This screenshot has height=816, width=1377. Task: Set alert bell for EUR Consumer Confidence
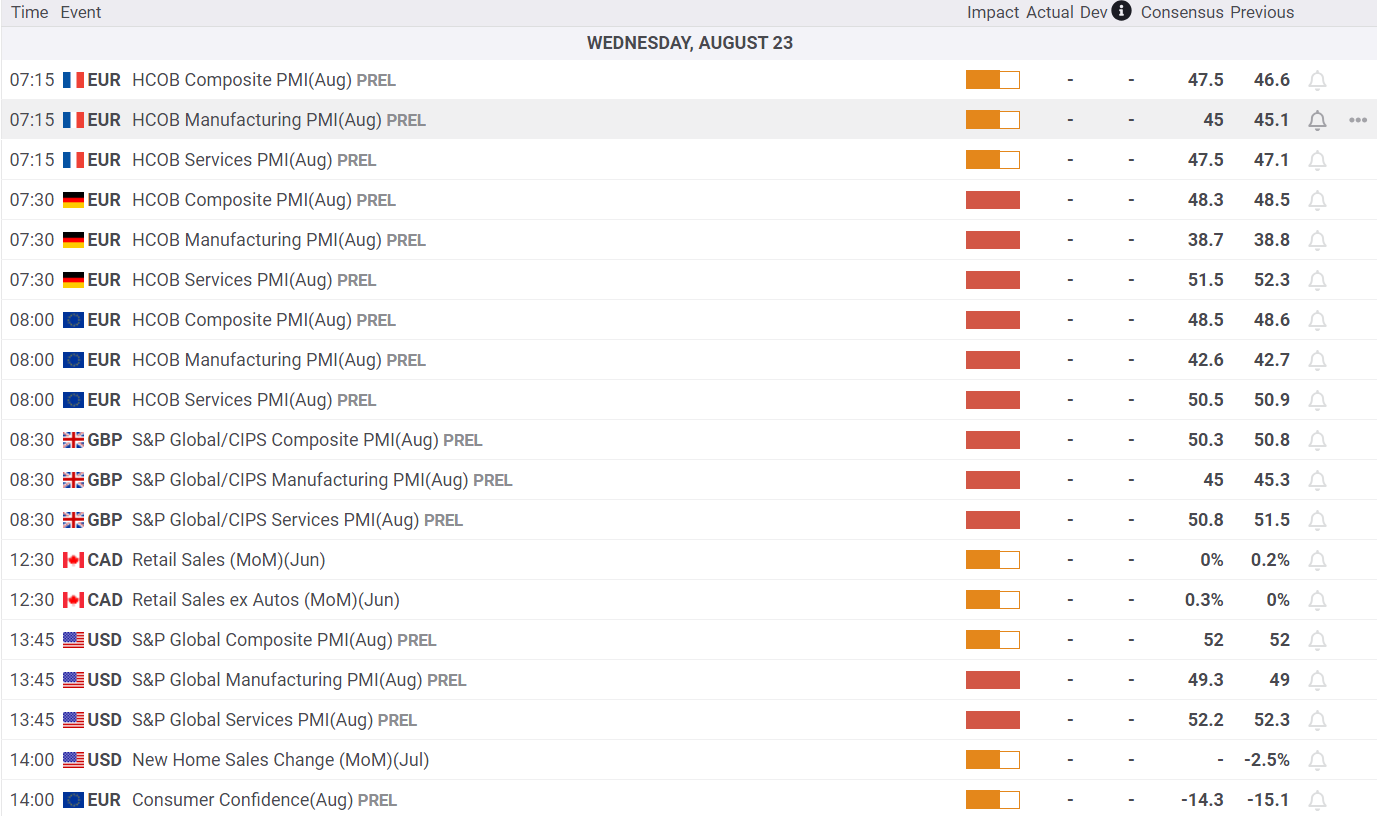pyautogui.click(x=1318, y=800)
